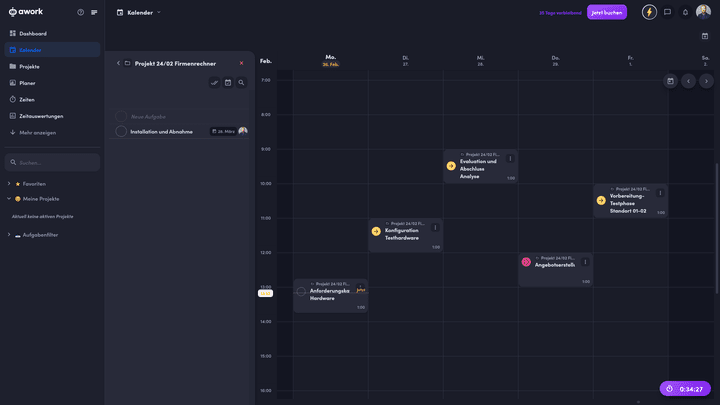The height and width of the screenshot is (405, 720).
Task: Select Di. 27. column header
Action: click(405, 61)
